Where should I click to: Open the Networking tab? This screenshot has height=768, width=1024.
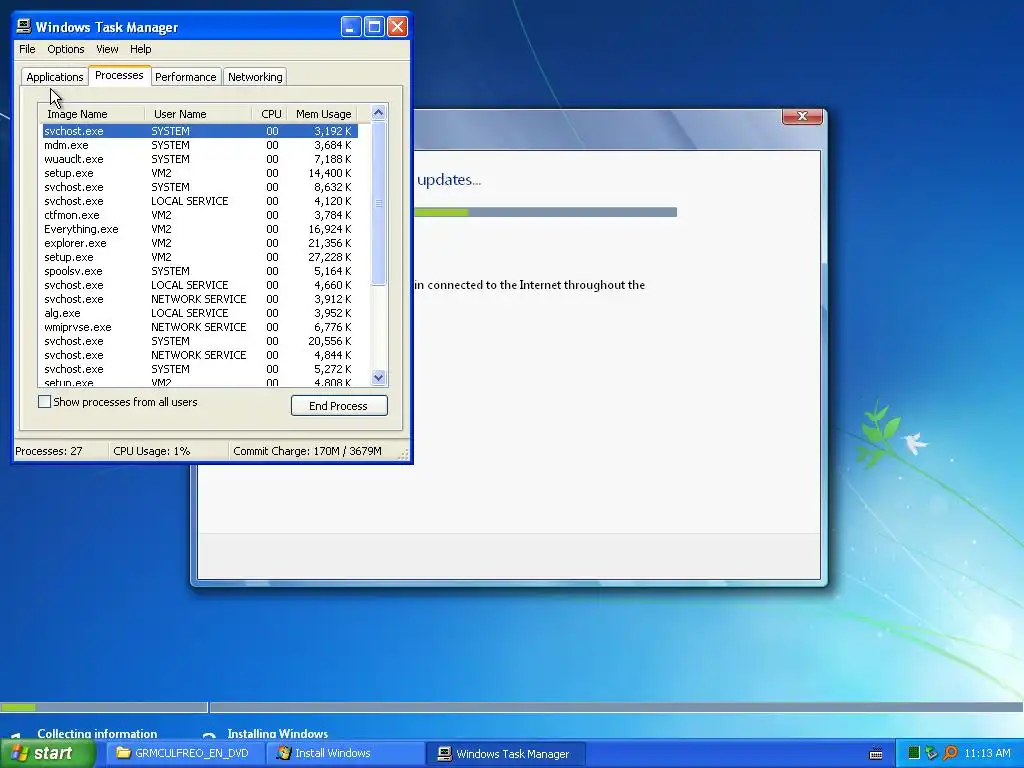pos(255,77)
